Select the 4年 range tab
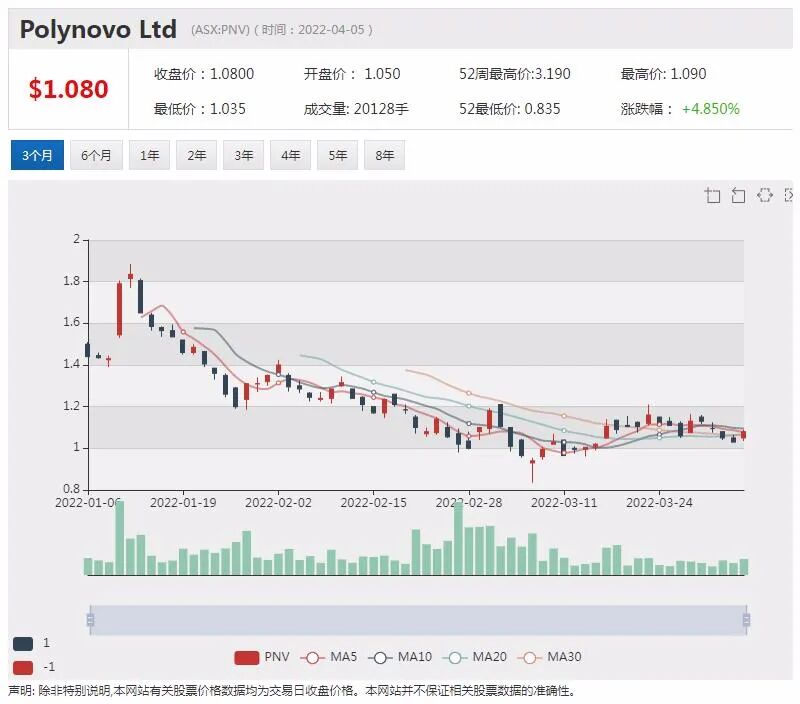This screenshot has height=704, width=800. pyautogui.click(x=290, y=155)
